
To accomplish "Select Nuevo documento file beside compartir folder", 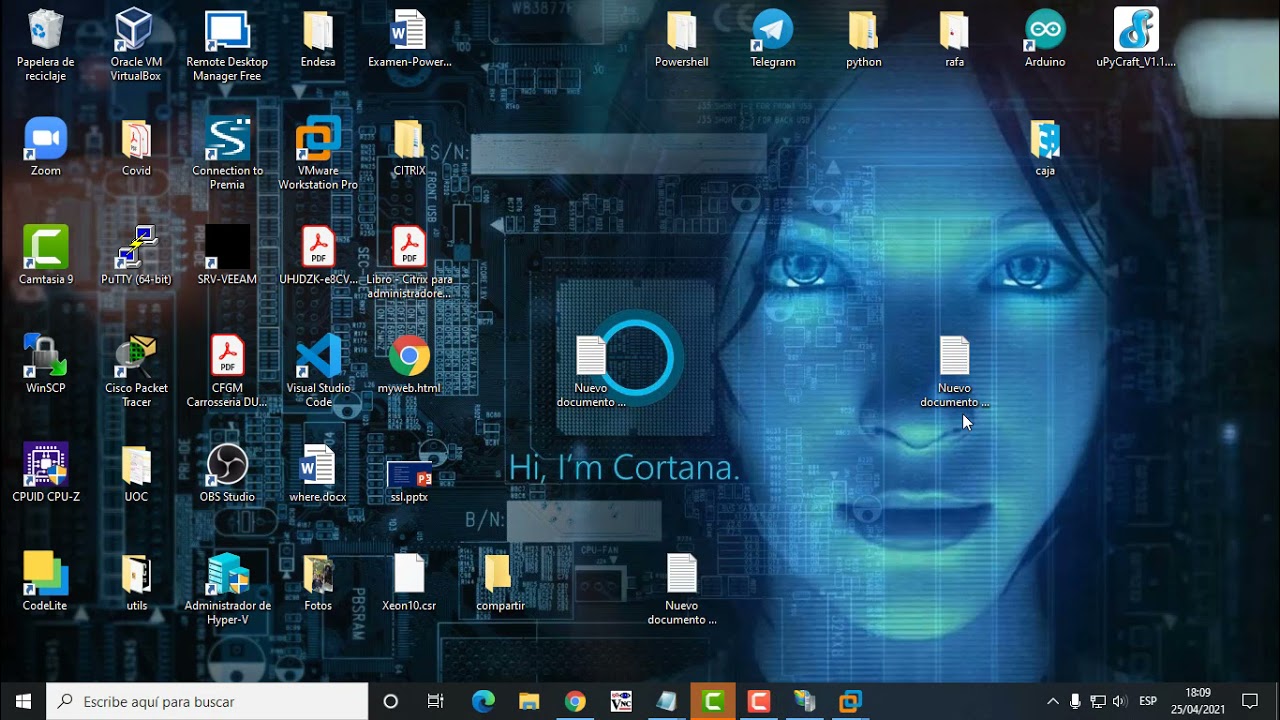I will pyautogui.click(x=682, y=588).
